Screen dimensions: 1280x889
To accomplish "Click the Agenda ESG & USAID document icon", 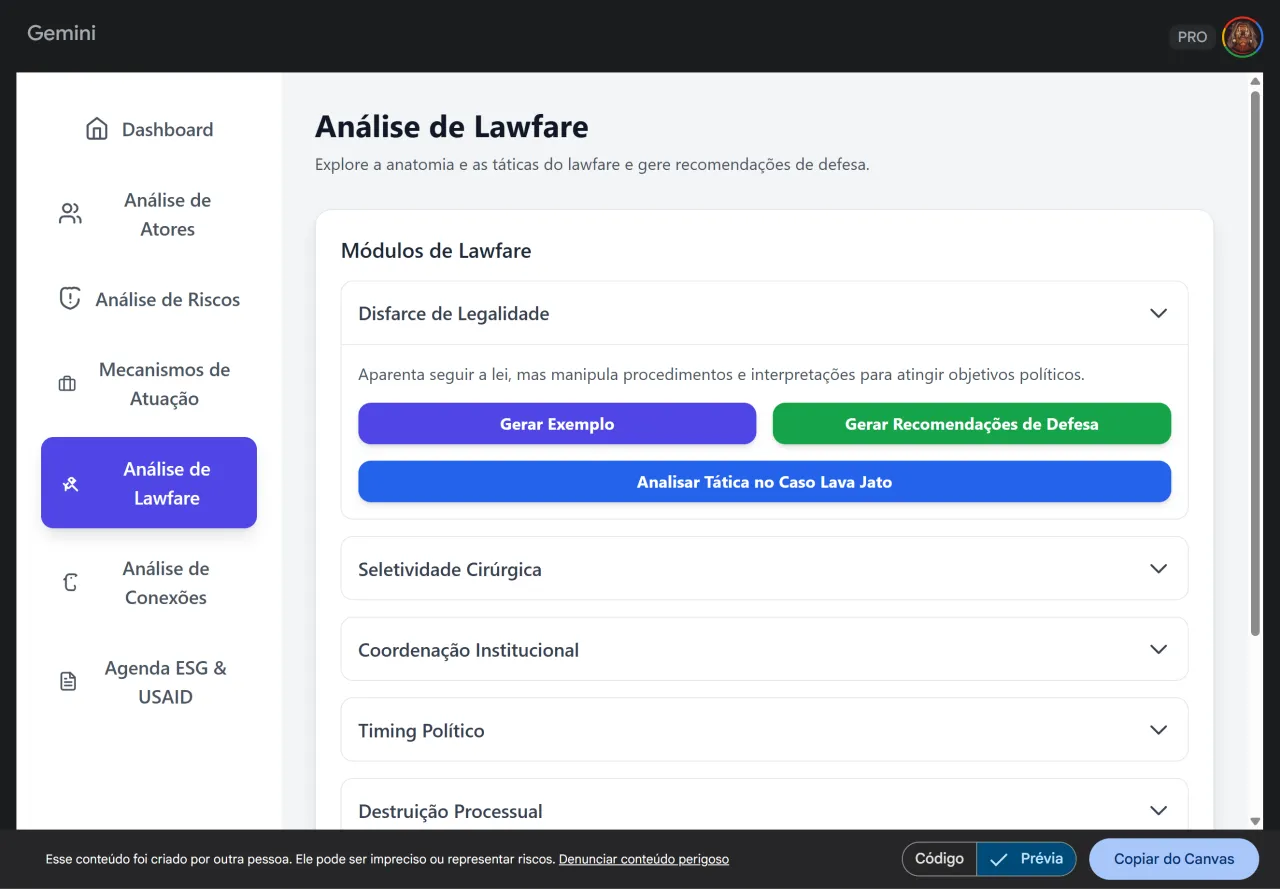I will [68, 682].
